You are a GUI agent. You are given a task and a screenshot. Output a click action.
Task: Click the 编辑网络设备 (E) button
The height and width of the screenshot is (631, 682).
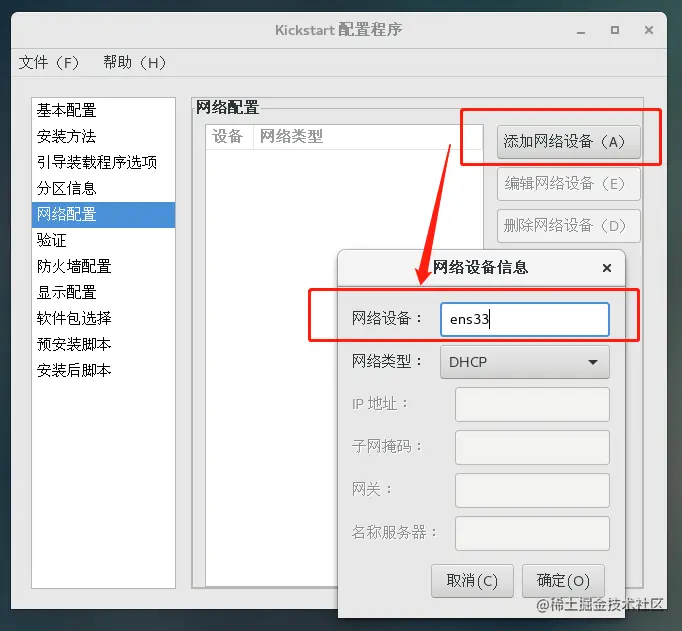click(568, 184)
